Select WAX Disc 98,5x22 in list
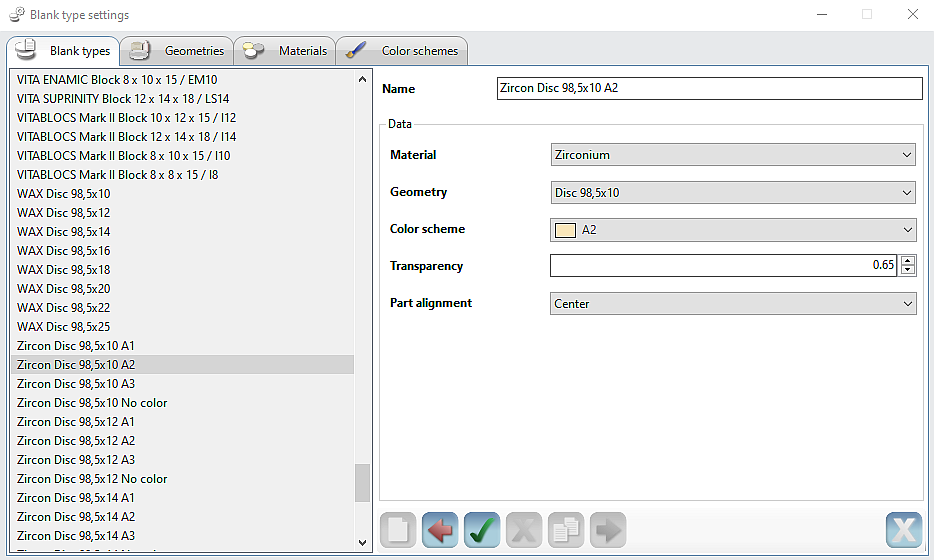934x560 pixels. [x=182, y=308]
